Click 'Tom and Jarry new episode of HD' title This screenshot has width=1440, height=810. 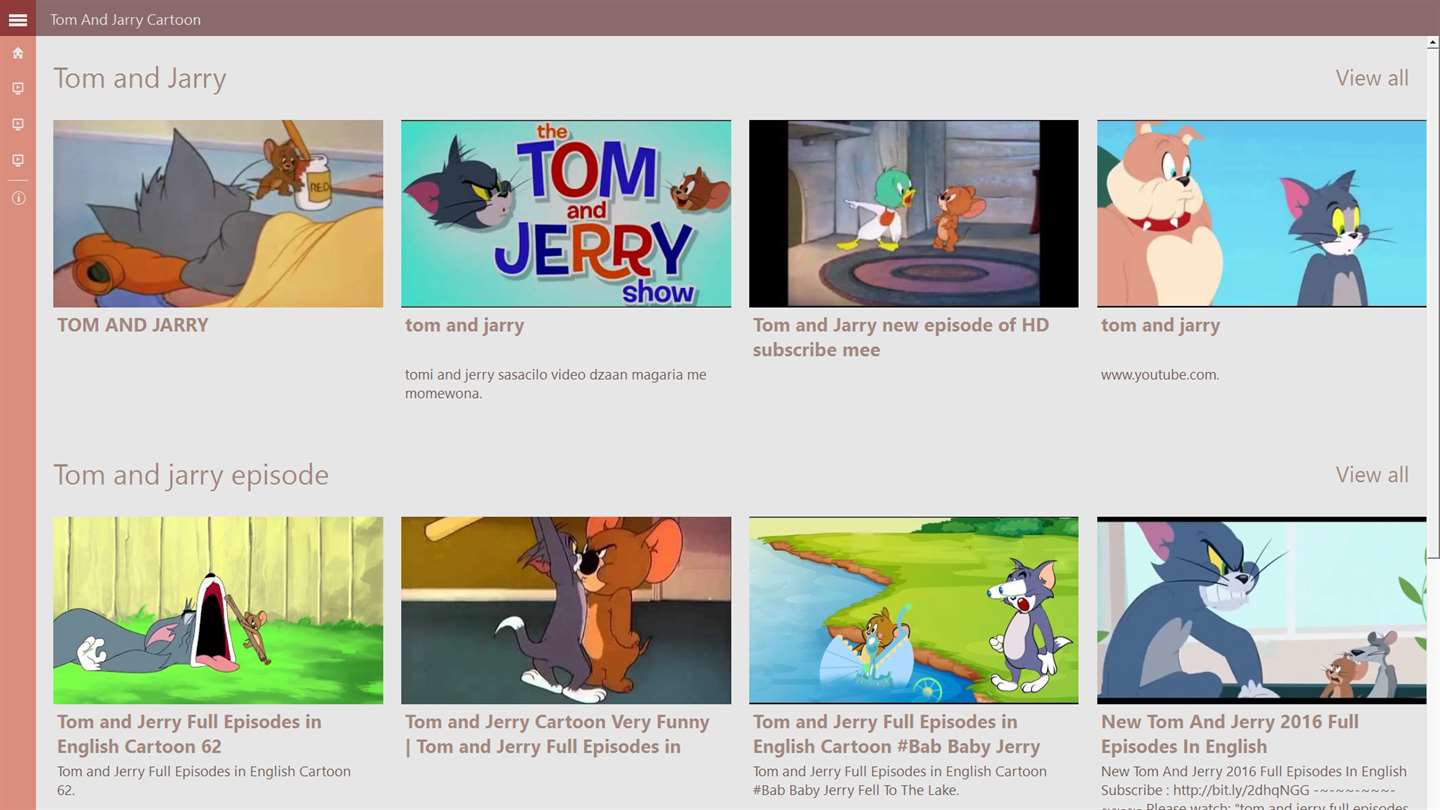(x=901, y=337)
